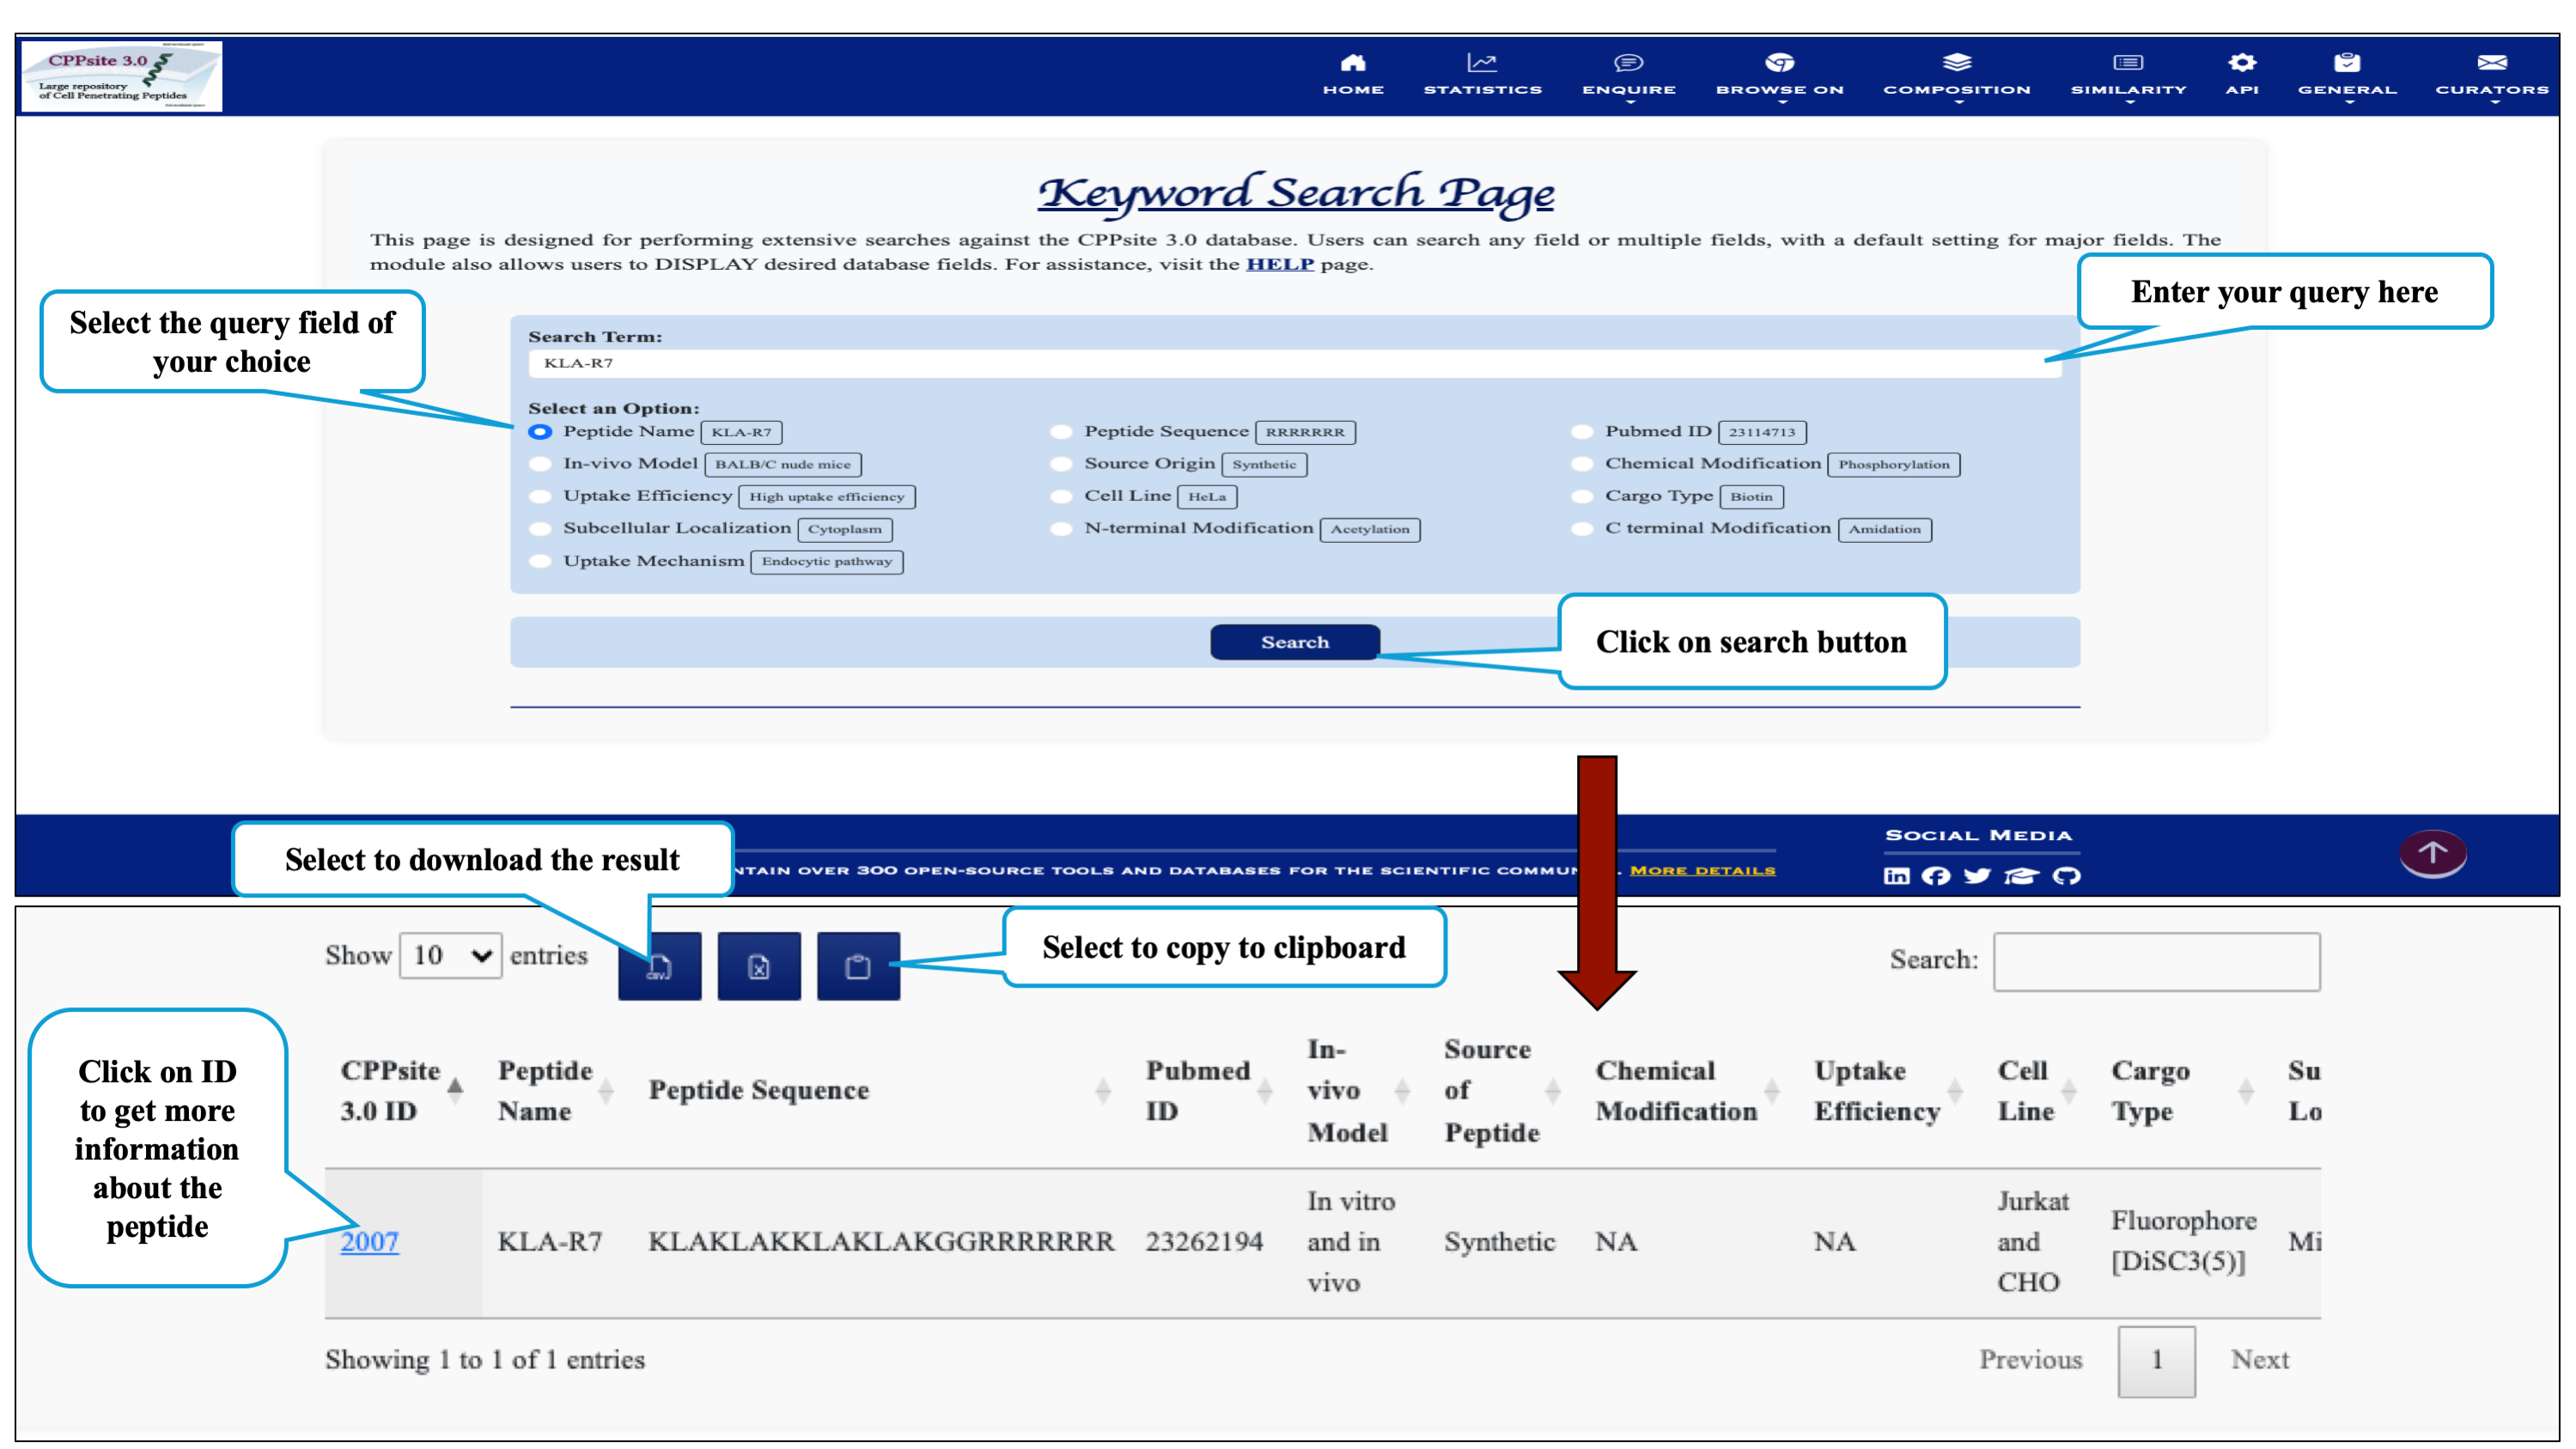Click the copy to clipboard icon
The height and width of the screenshot is (1449, 2576).
click(857, 966)
